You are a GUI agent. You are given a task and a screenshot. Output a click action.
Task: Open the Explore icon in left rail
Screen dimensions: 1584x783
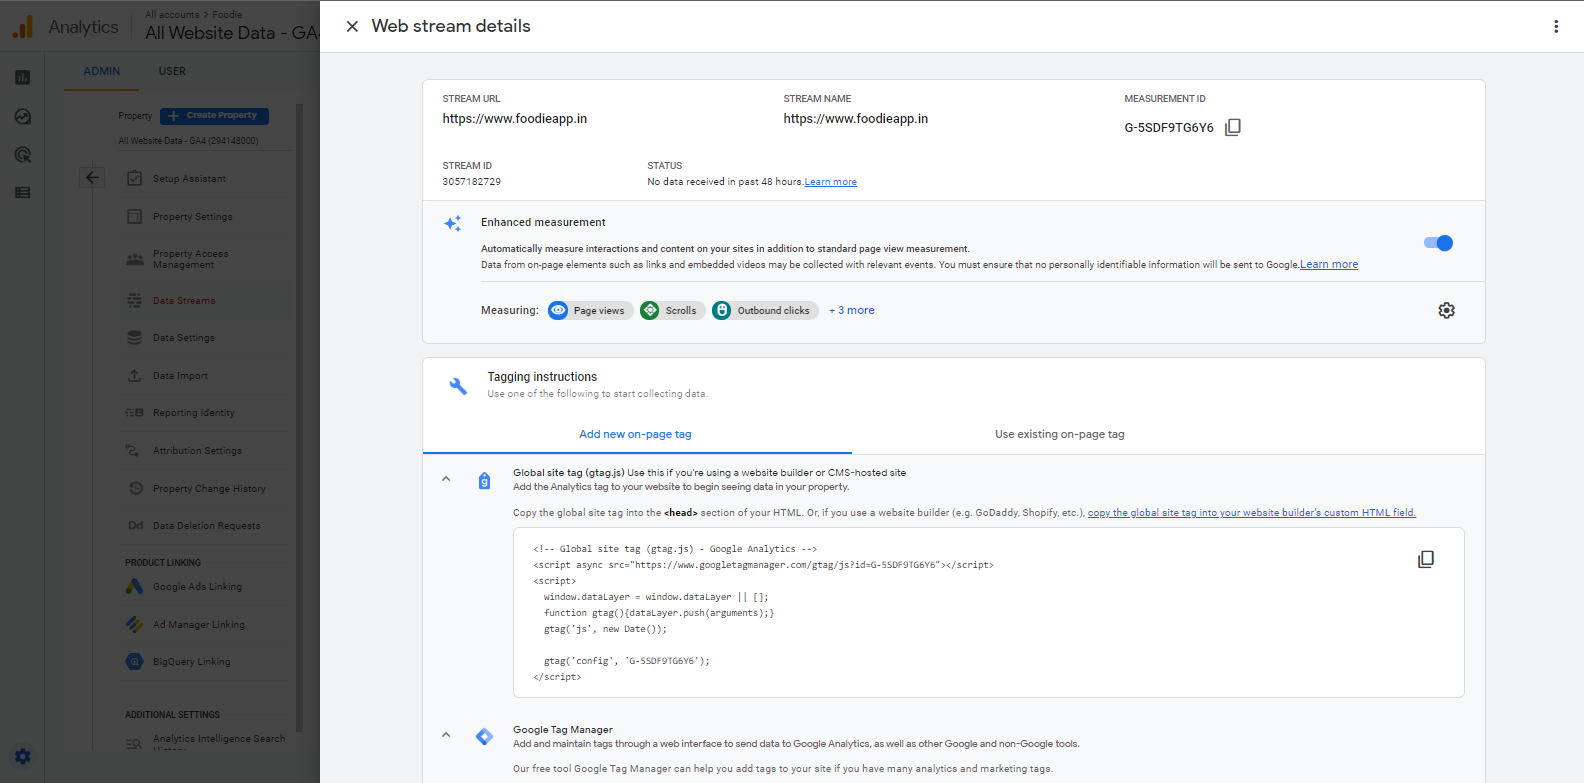pyautogui.click(x=23, y=117)
